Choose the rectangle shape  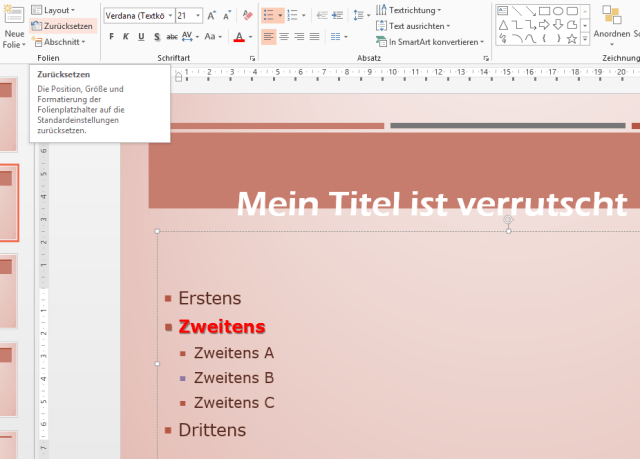(544, 11)
